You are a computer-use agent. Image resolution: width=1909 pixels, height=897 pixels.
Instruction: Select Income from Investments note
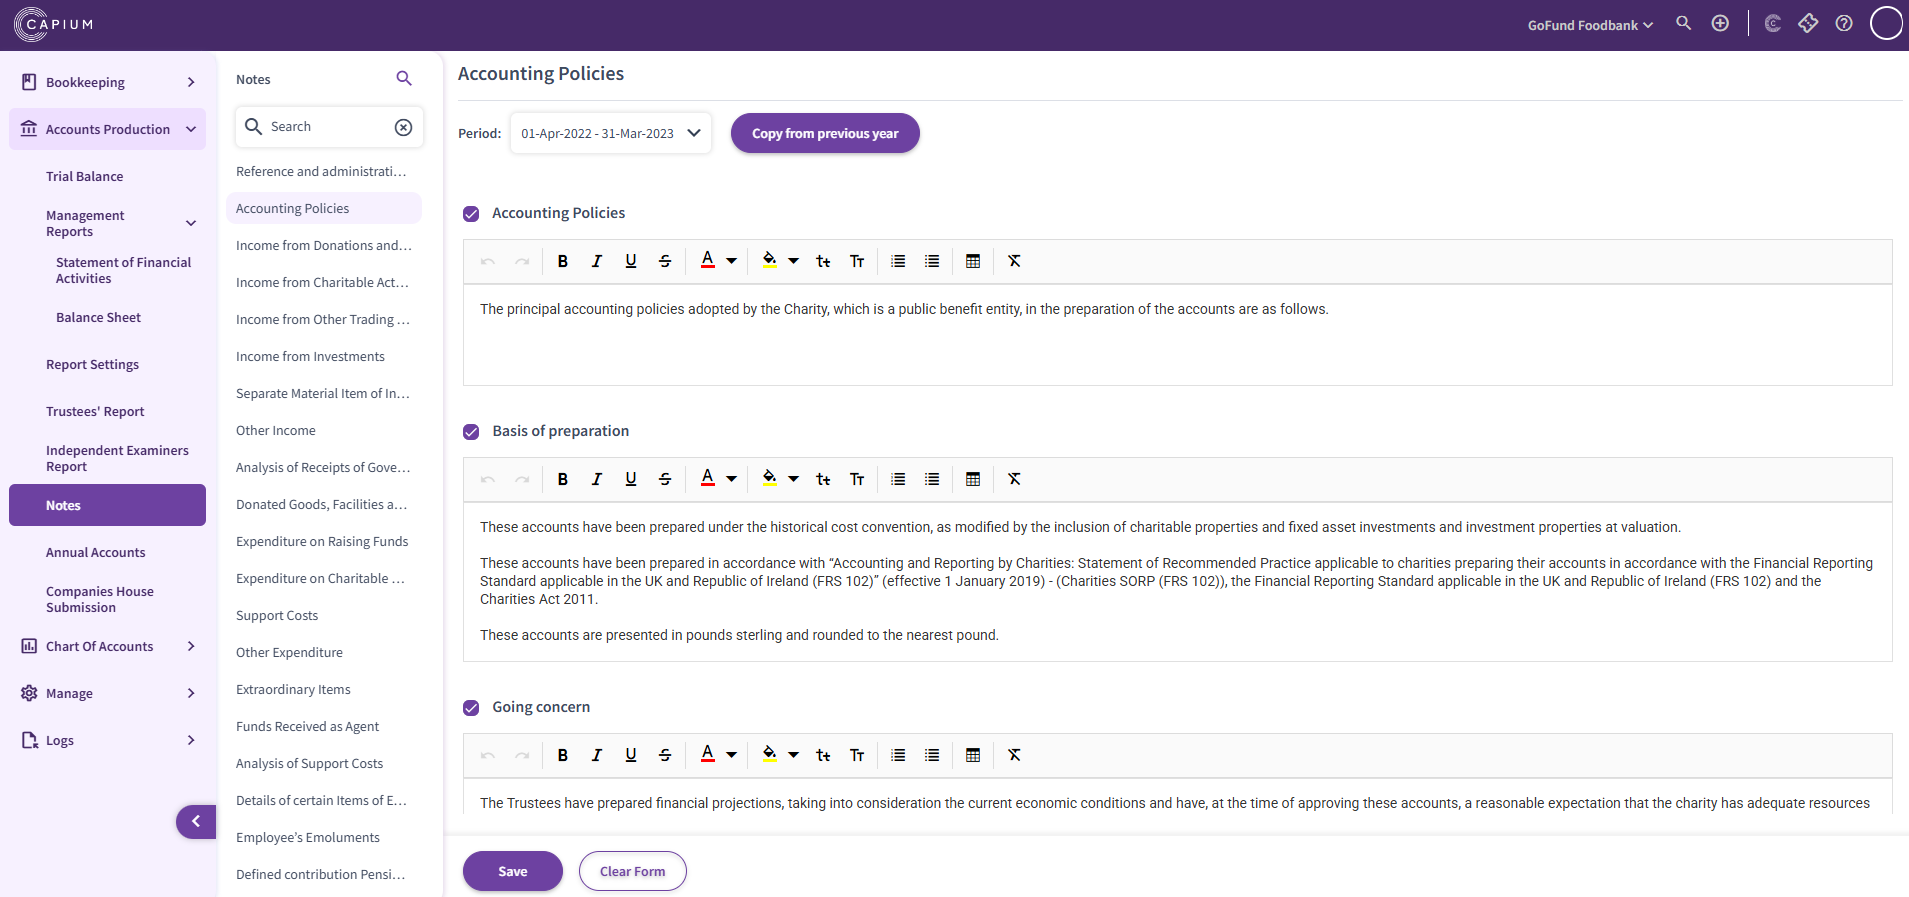click(310, 356)
